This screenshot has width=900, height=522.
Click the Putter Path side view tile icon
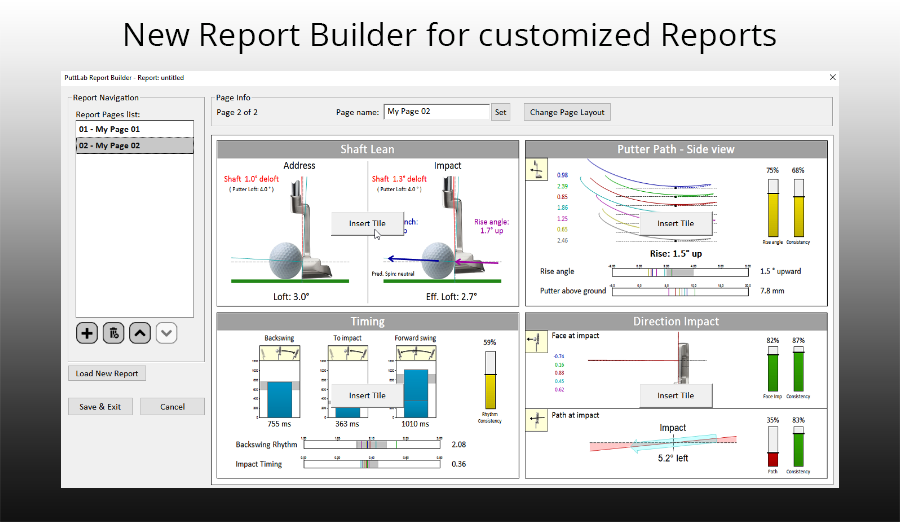(x=537, y=169)
